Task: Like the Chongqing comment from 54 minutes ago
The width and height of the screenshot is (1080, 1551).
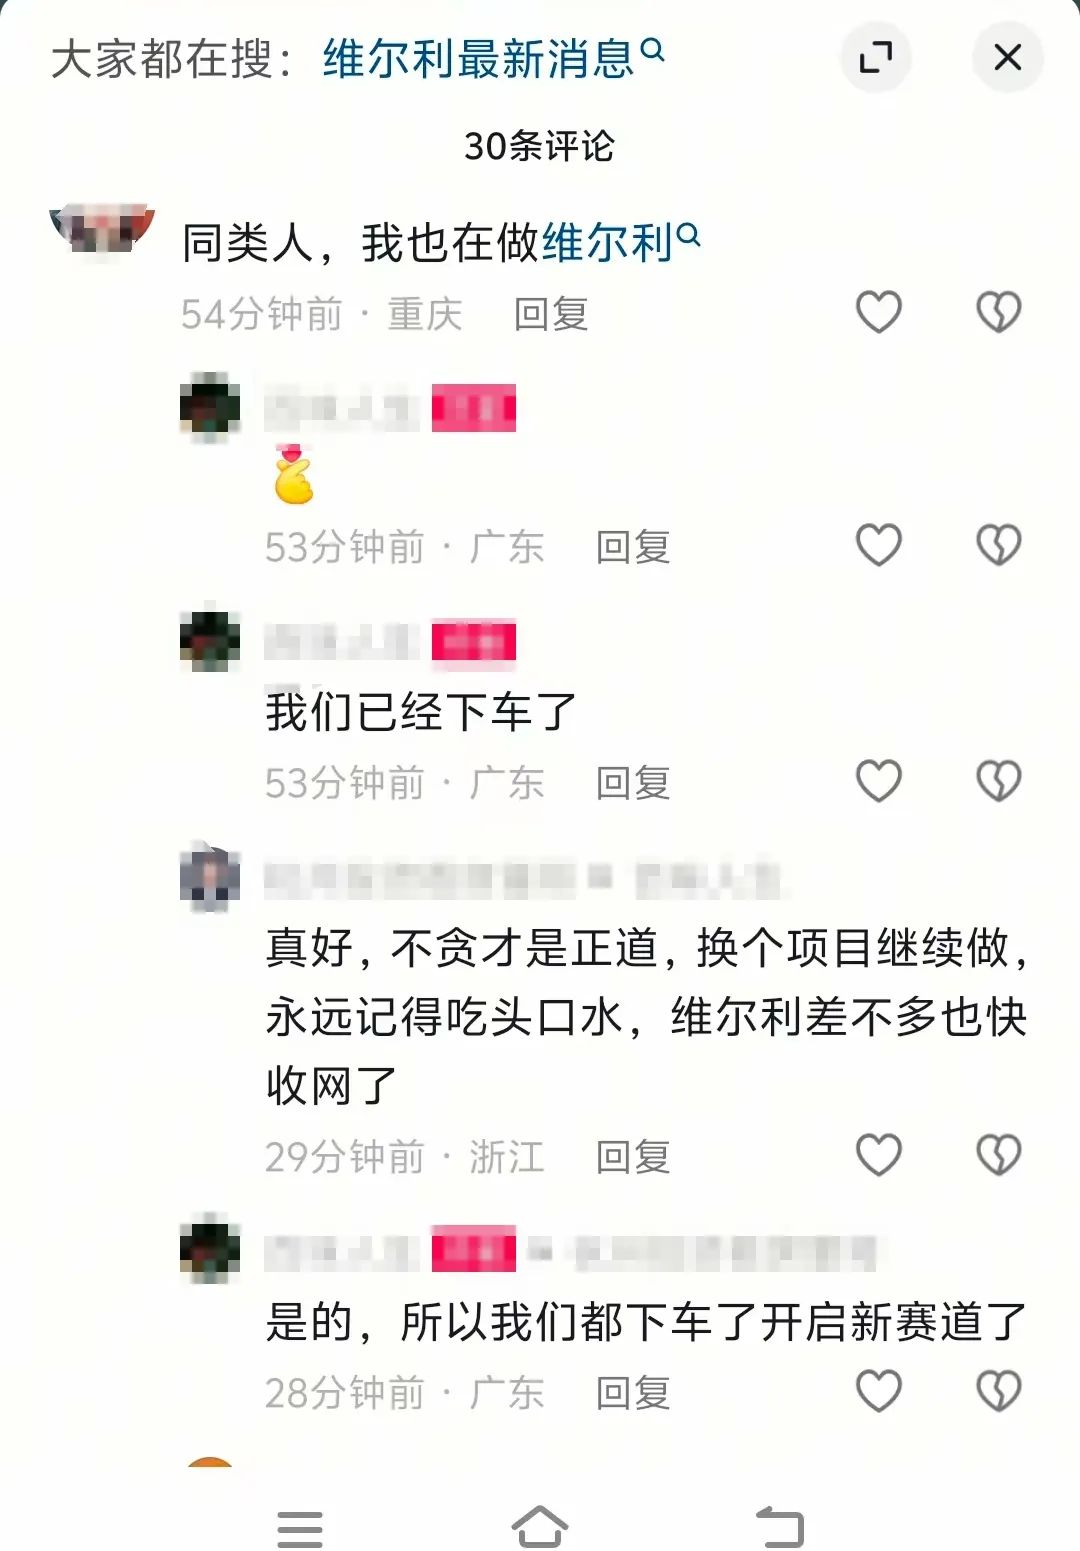Action: 879,312
